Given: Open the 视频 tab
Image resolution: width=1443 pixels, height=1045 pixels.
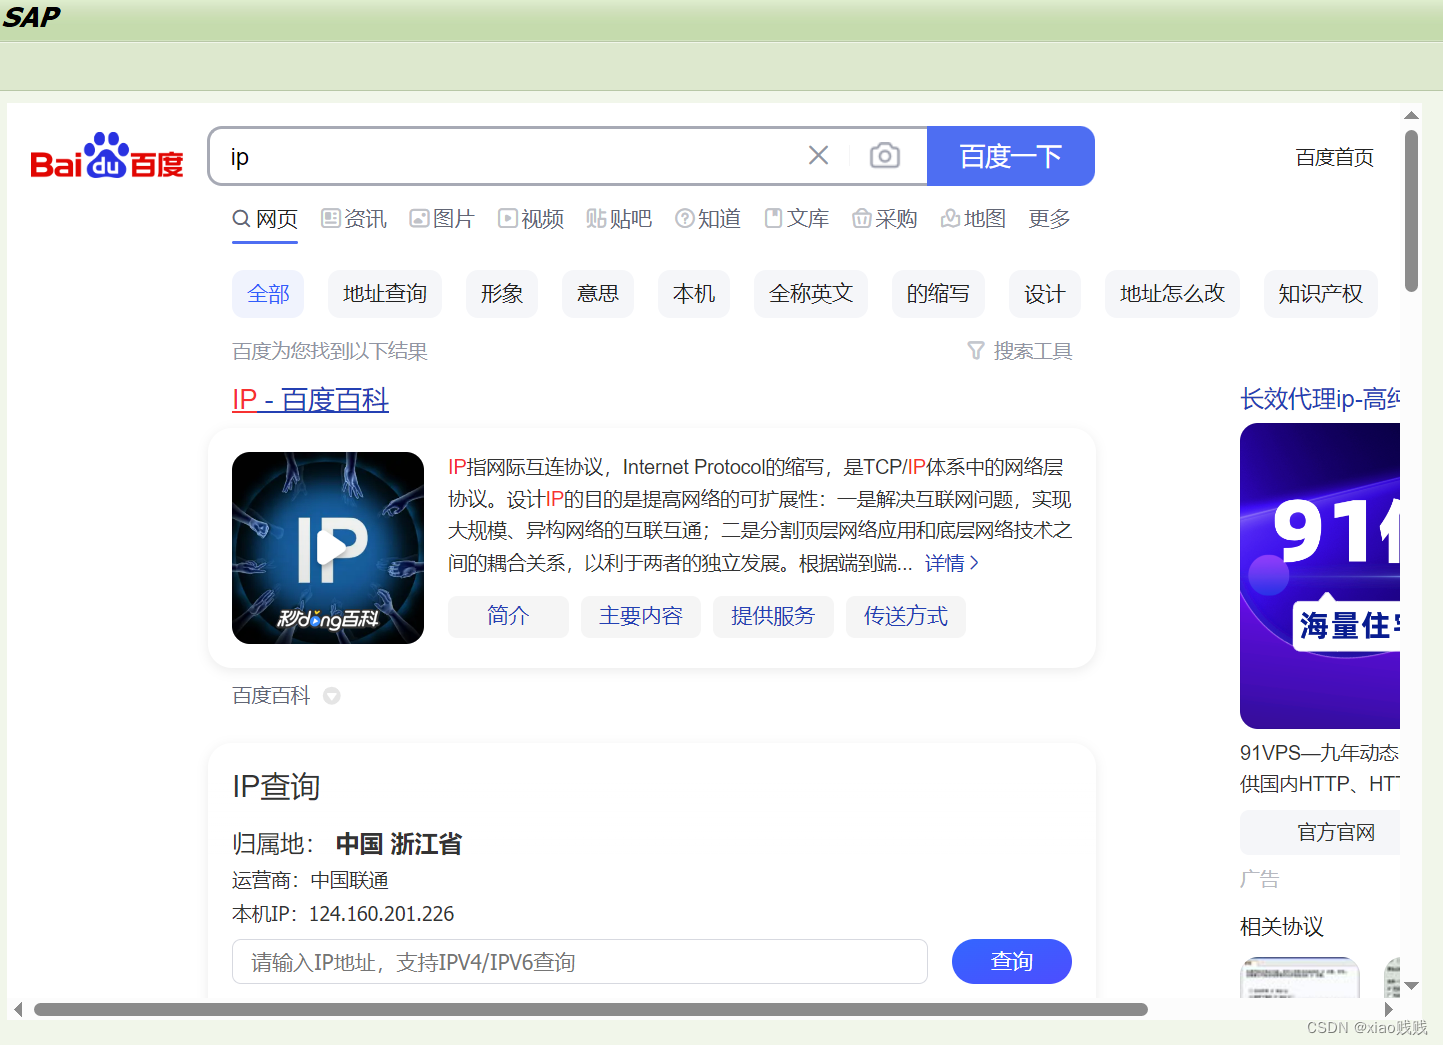Looking at the screenshot, I should (x=531, y=219).
